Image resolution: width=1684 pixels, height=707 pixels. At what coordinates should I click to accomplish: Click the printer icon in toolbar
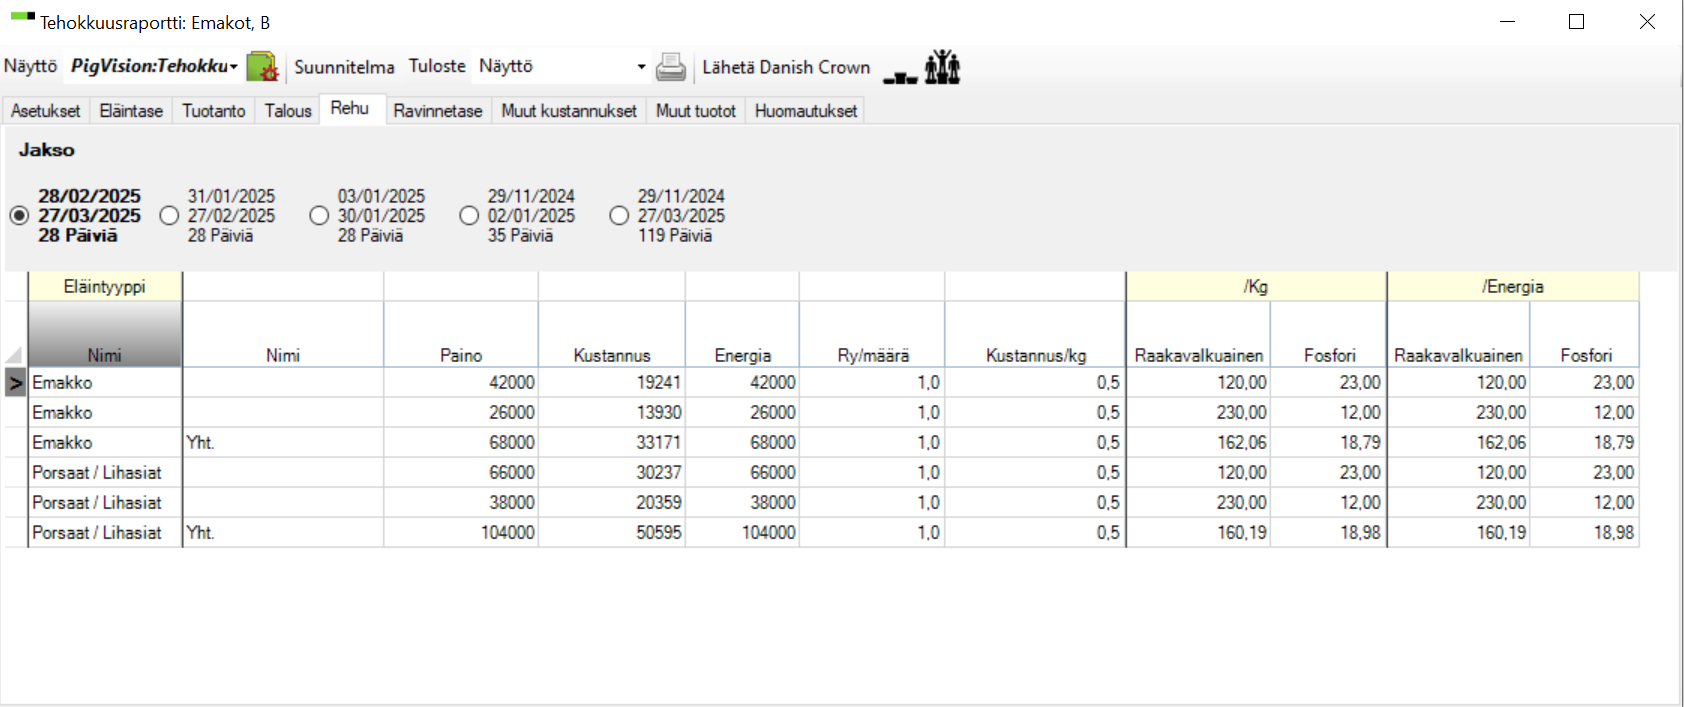(671, 67)
